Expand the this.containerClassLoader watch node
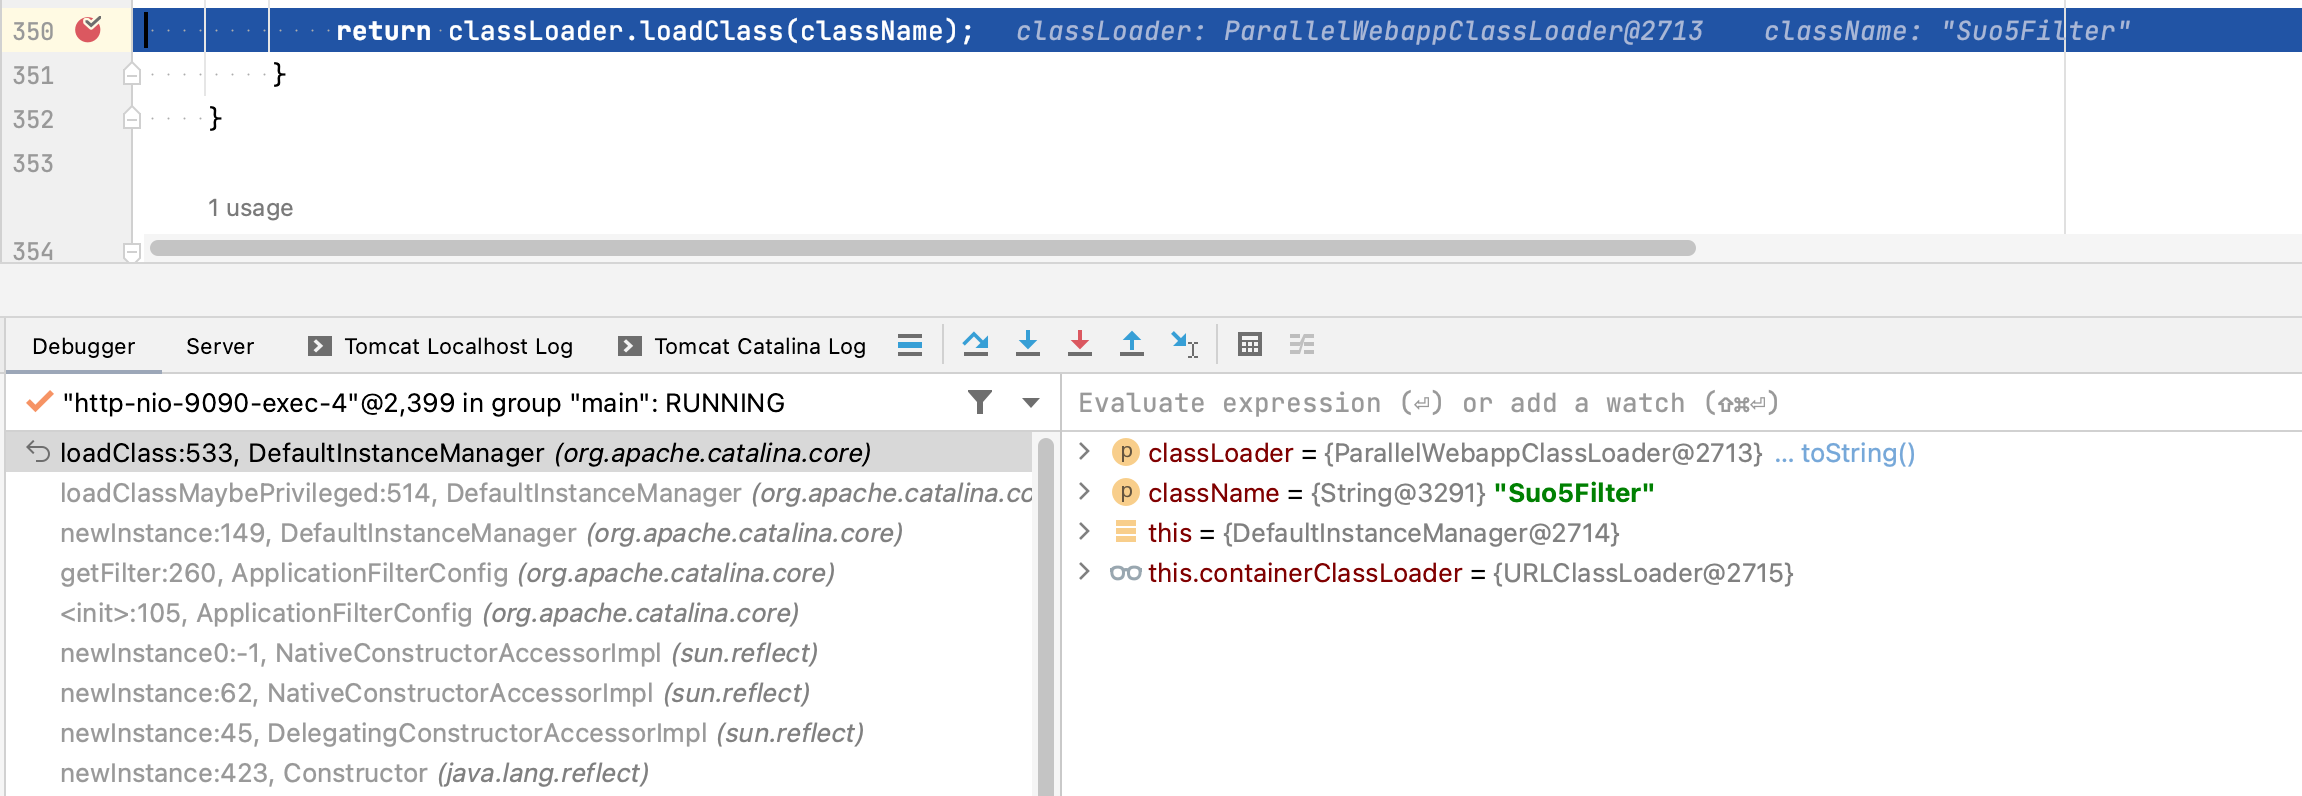The width and height of the screenshot is (2302, 796). tap(1085, 572)
